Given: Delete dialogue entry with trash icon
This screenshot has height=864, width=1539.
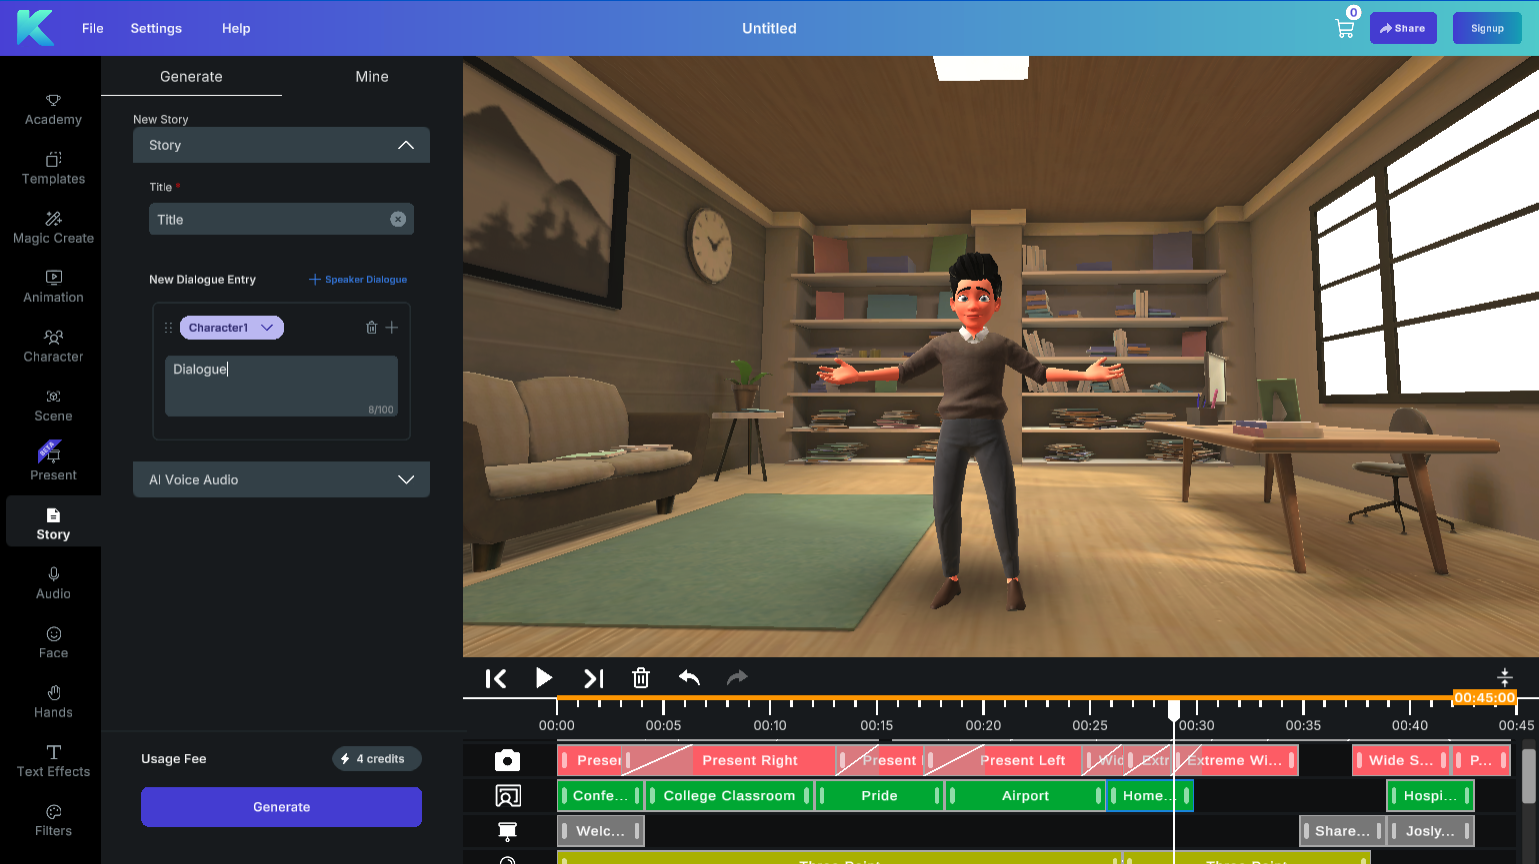Looking at the screenshot, I should pos(371,328).
